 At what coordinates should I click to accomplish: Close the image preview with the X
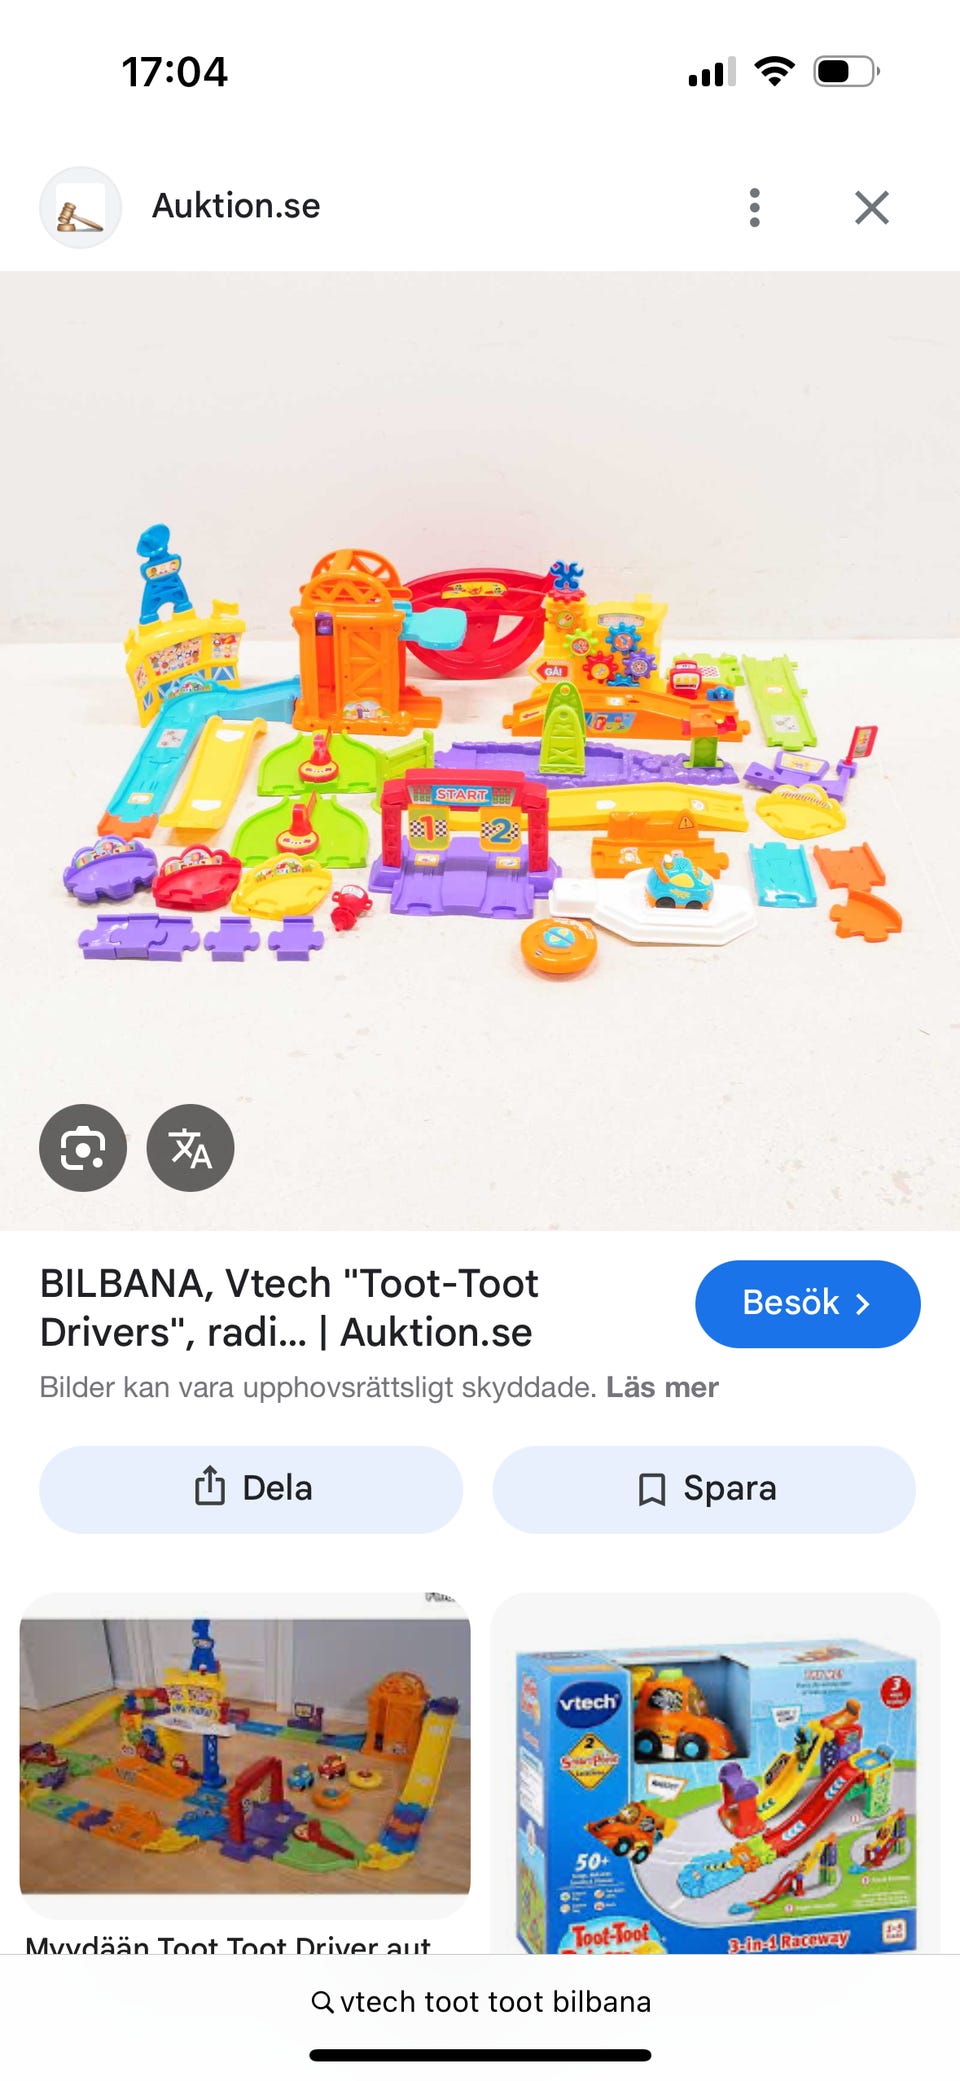click(x=872, y=207)
